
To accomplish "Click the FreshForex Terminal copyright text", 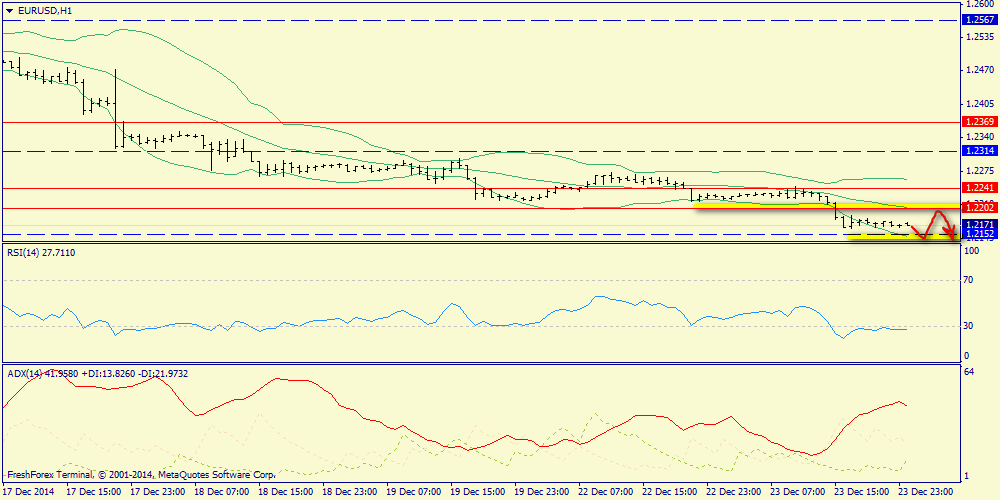I will (x=140, y=475).
